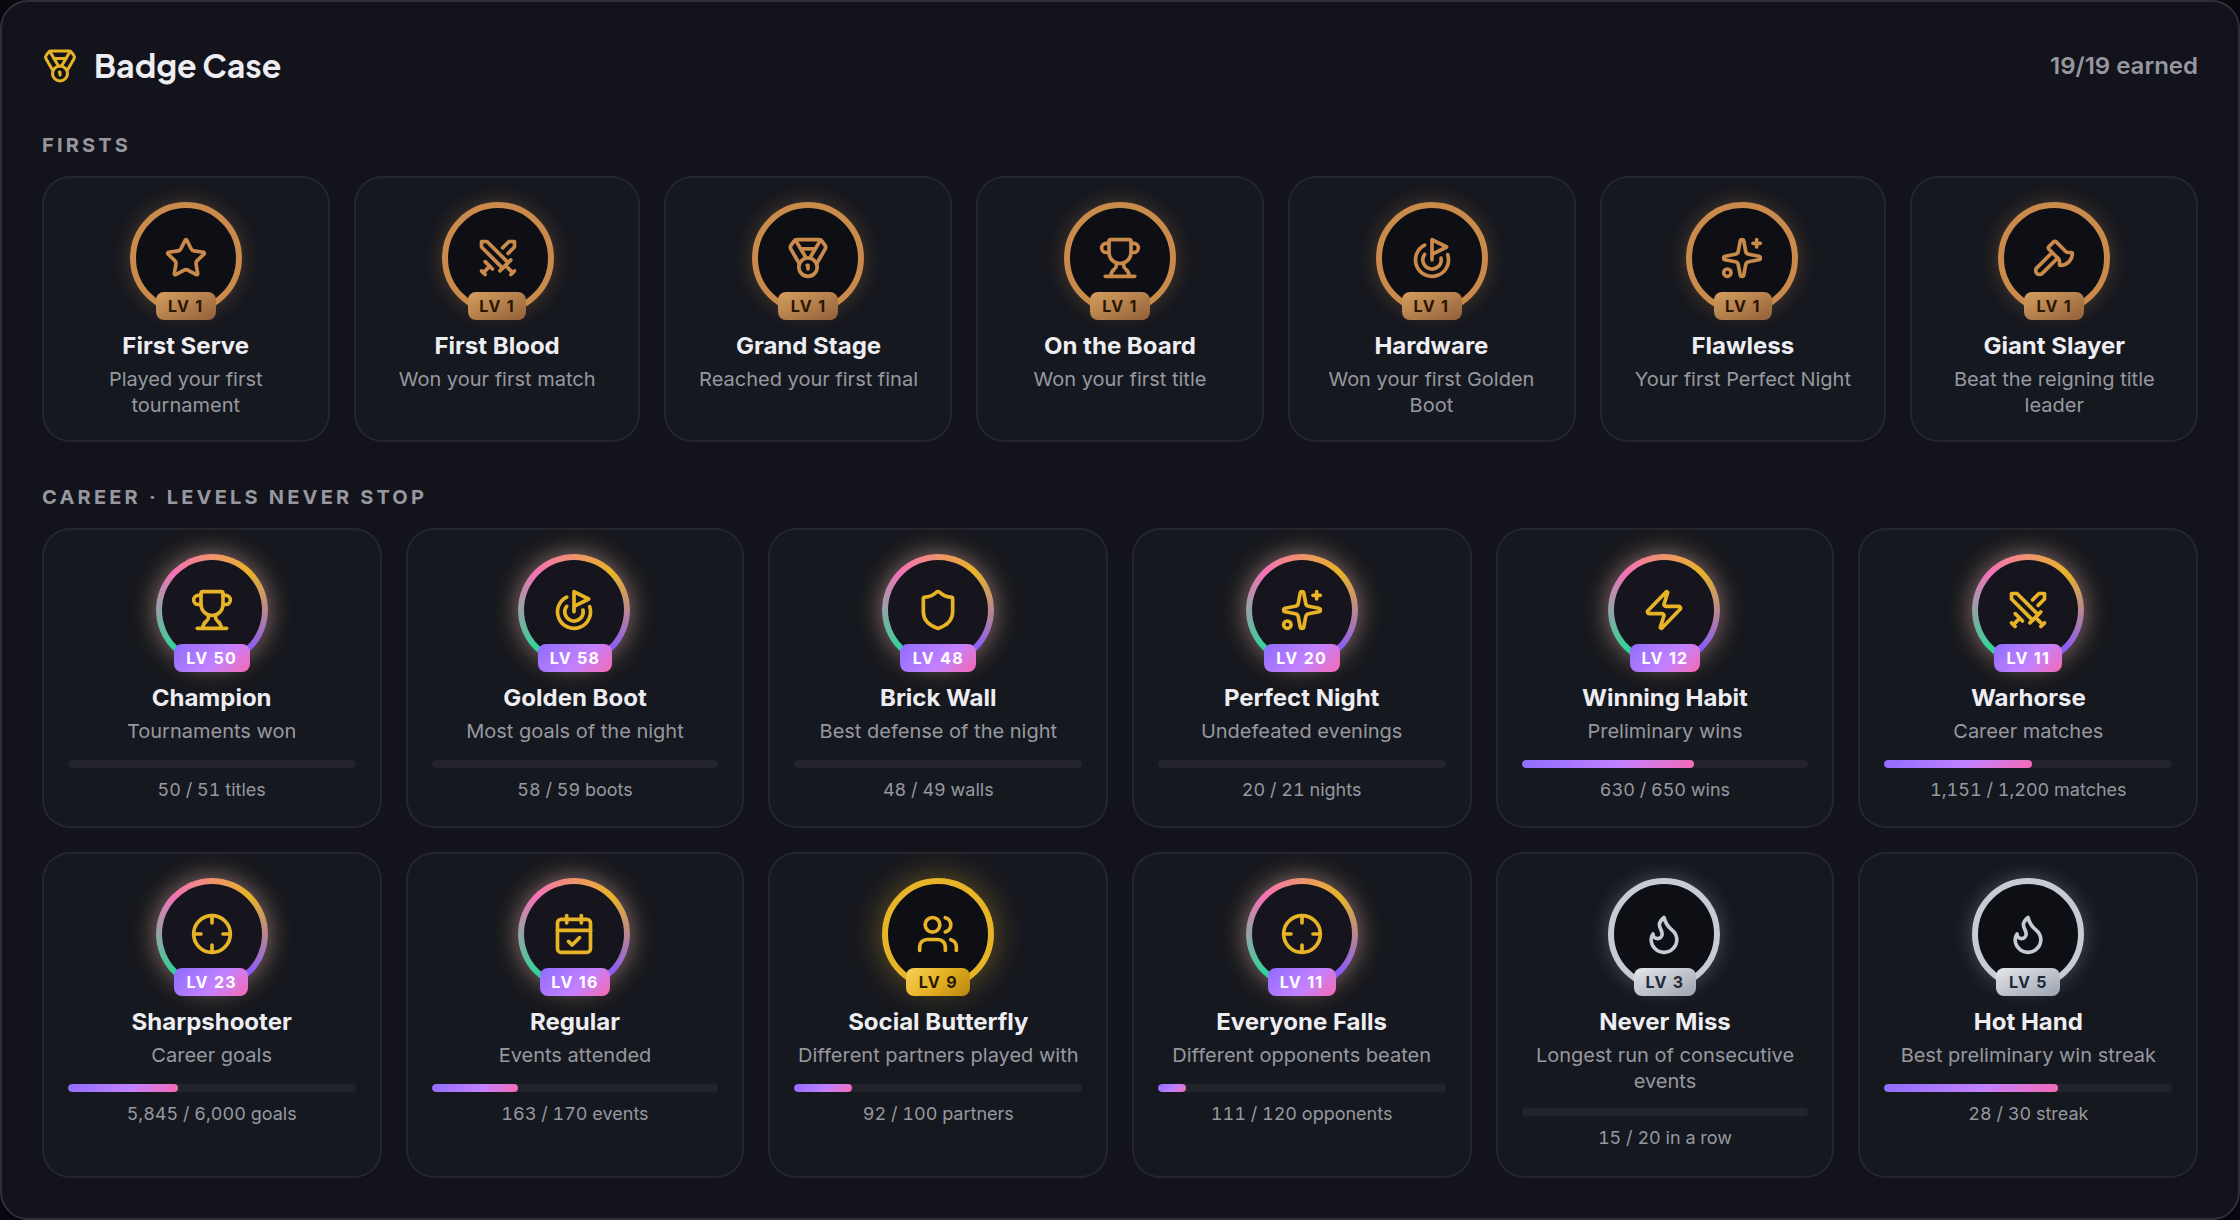Image resolution: width=2240 pixels, height=1220 pixels.
Task: Click '163 / 170 events' text
Action: [574, 1113]
